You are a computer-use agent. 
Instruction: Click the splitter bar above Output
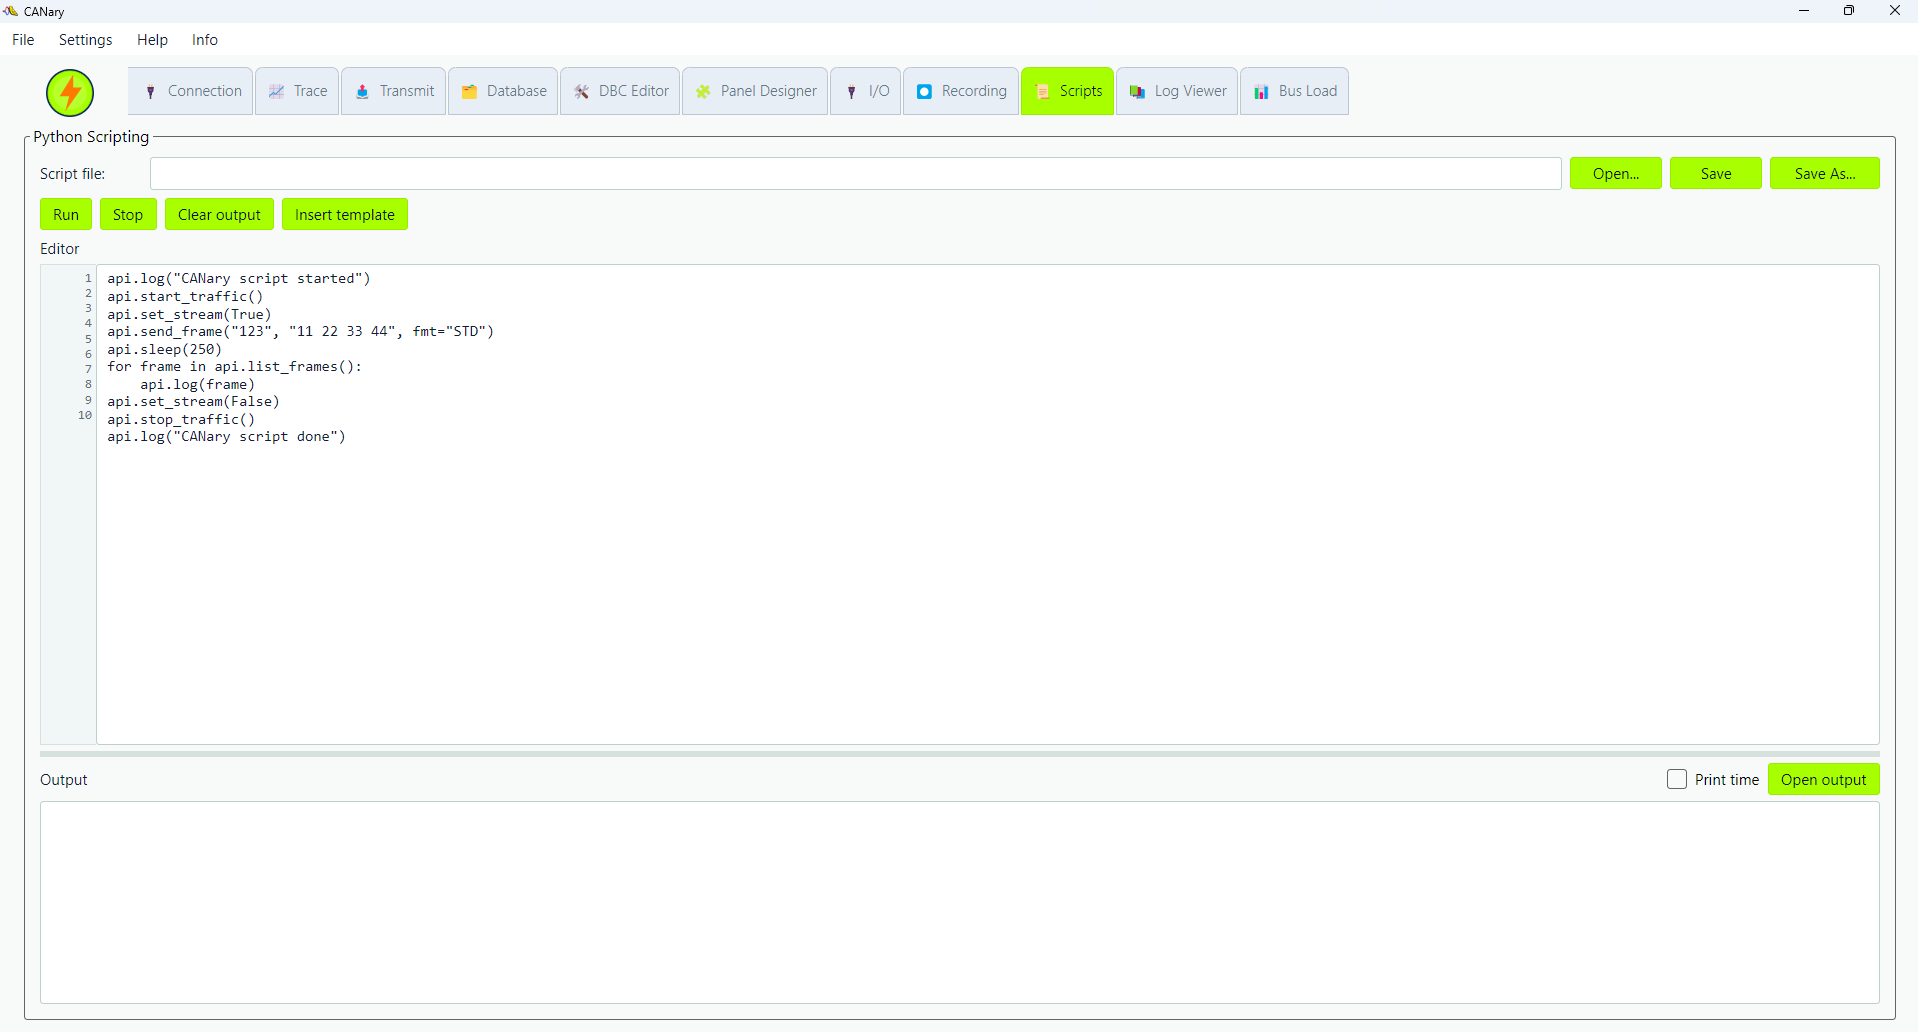click(x=960, y=753)
